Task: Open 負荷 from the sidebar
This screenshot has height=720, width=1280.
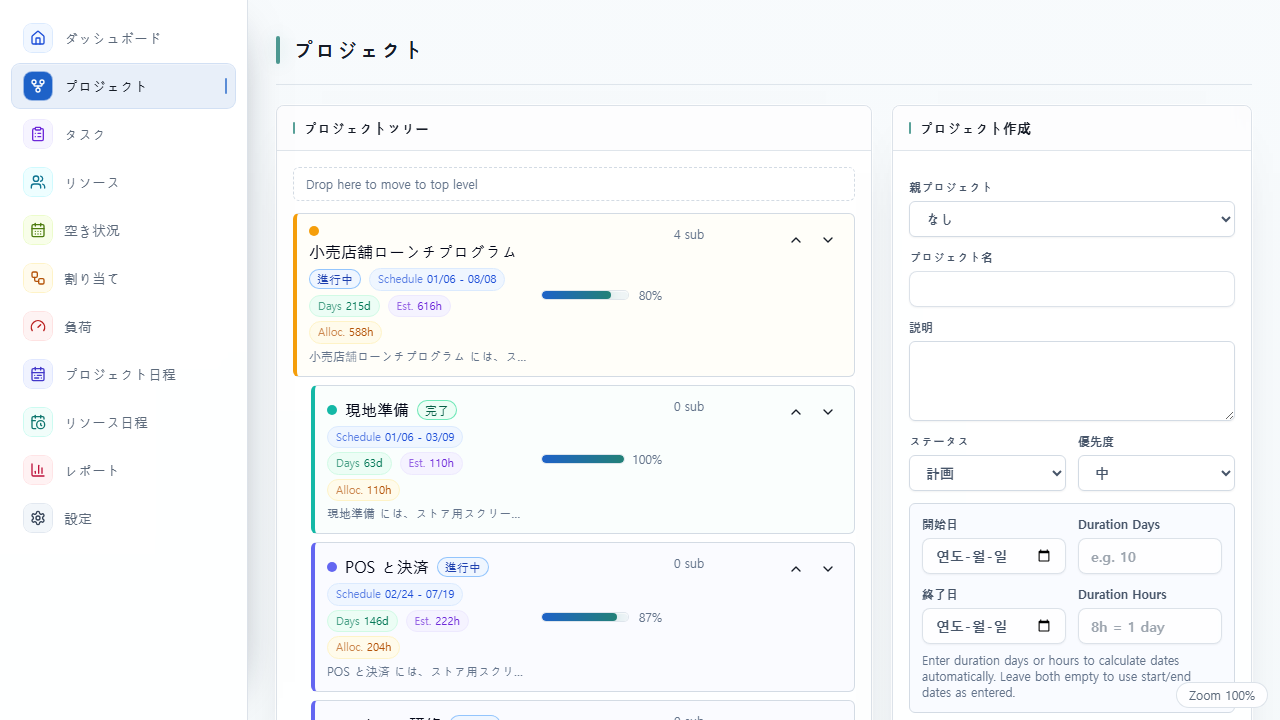Action: 124,326
